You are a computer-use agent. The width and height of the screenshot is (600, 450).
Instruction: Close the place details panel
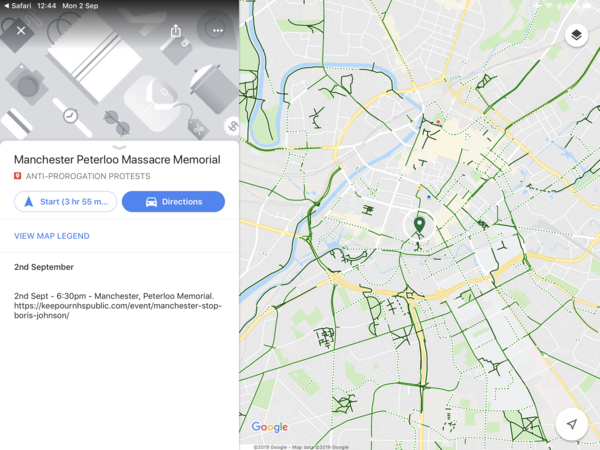coord(21,30)
